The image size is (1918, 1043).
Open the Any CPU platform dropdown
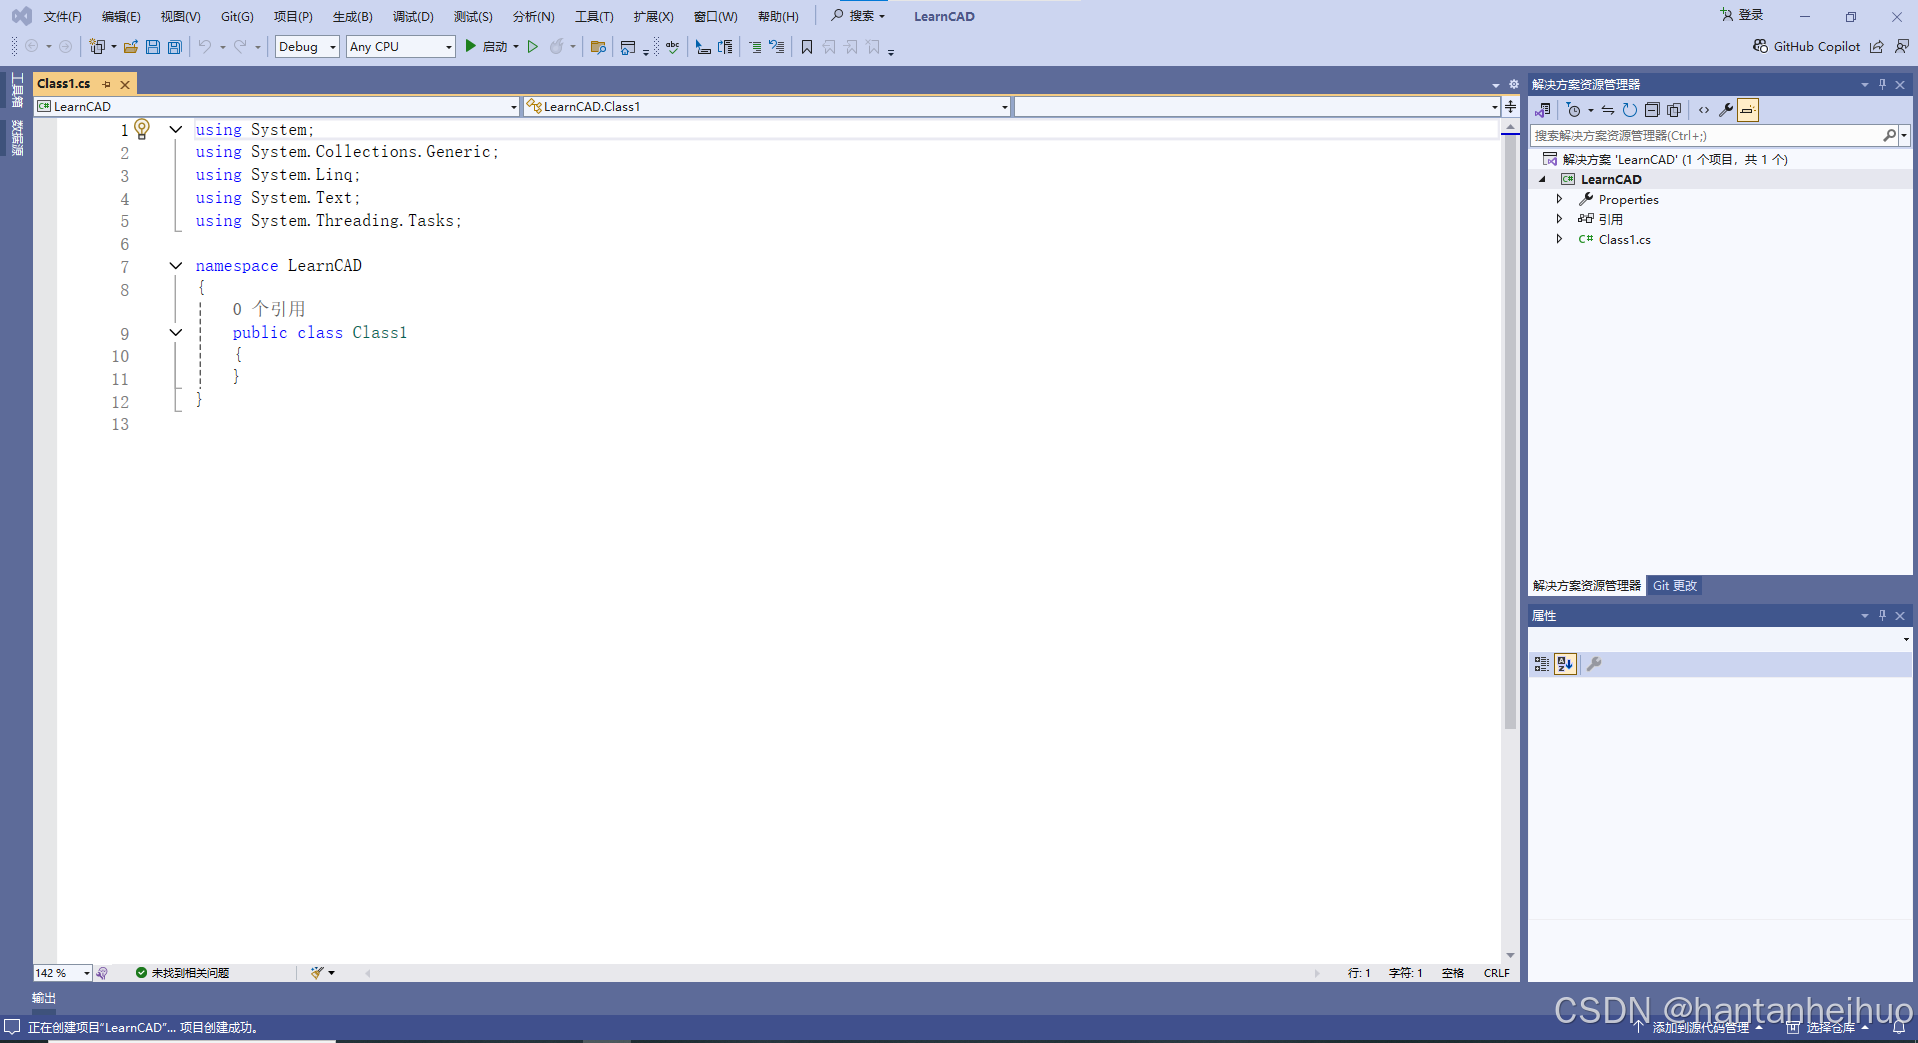[x=401, y=47]
